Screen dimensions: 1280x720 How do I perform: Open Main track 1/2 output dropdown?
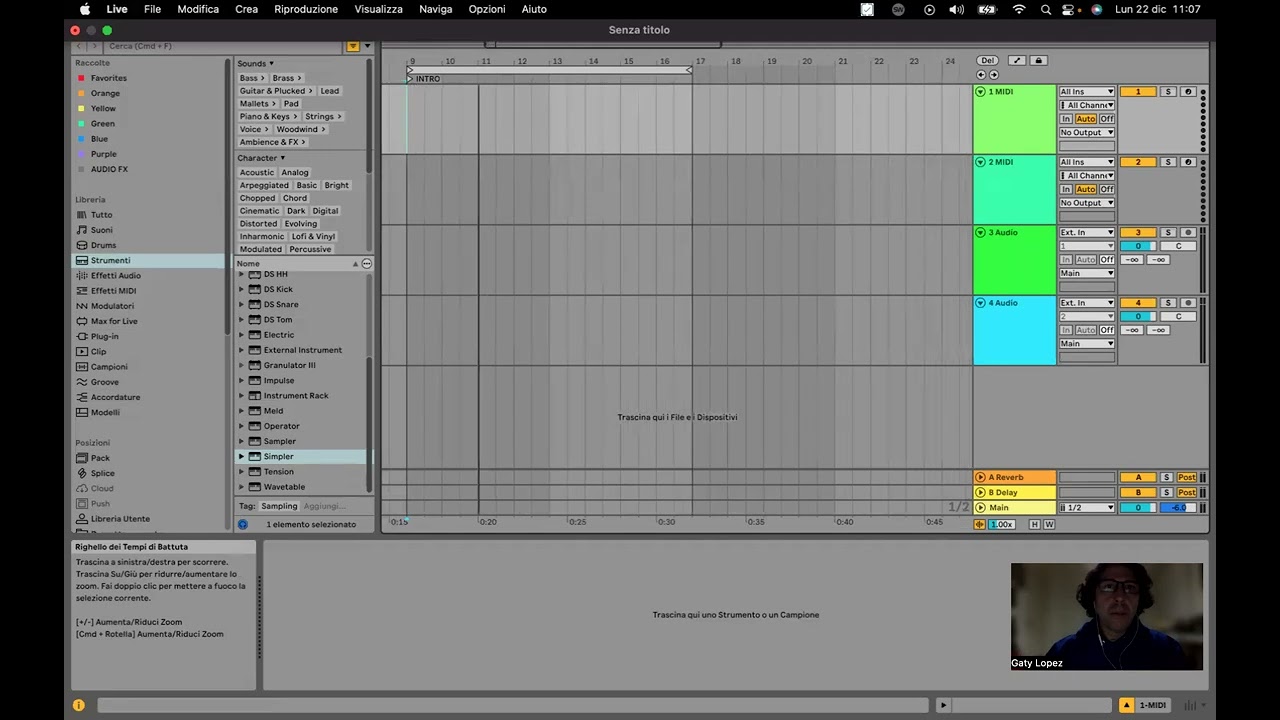click(1087, 508)
